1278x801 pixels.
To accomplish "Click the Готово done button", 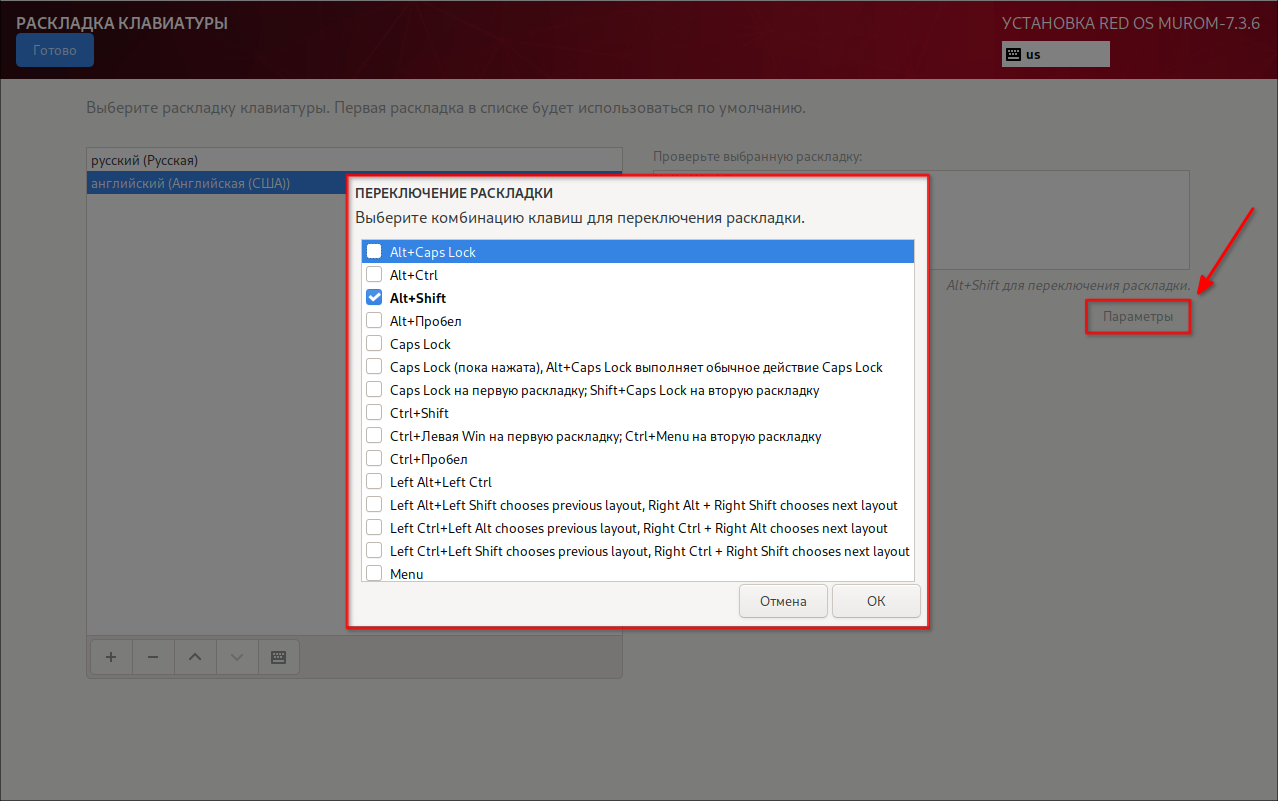I will [55, 50].
